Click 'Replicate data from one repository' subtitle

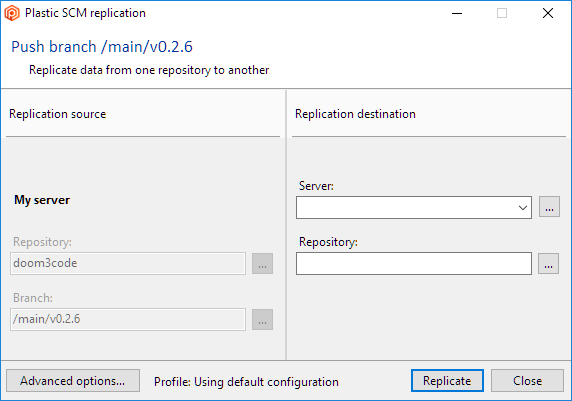coord(149,70)
